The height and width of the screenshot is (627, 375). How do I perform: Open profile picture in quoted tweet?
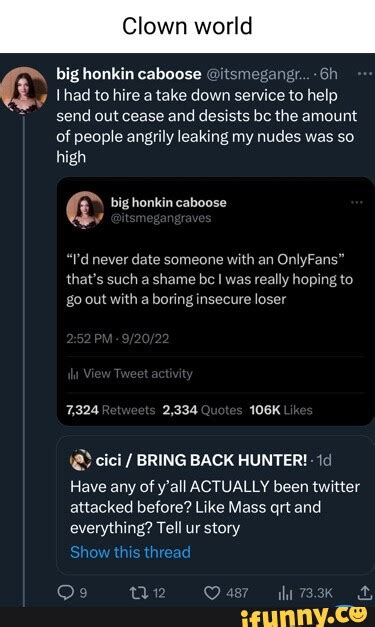(85, 210)
